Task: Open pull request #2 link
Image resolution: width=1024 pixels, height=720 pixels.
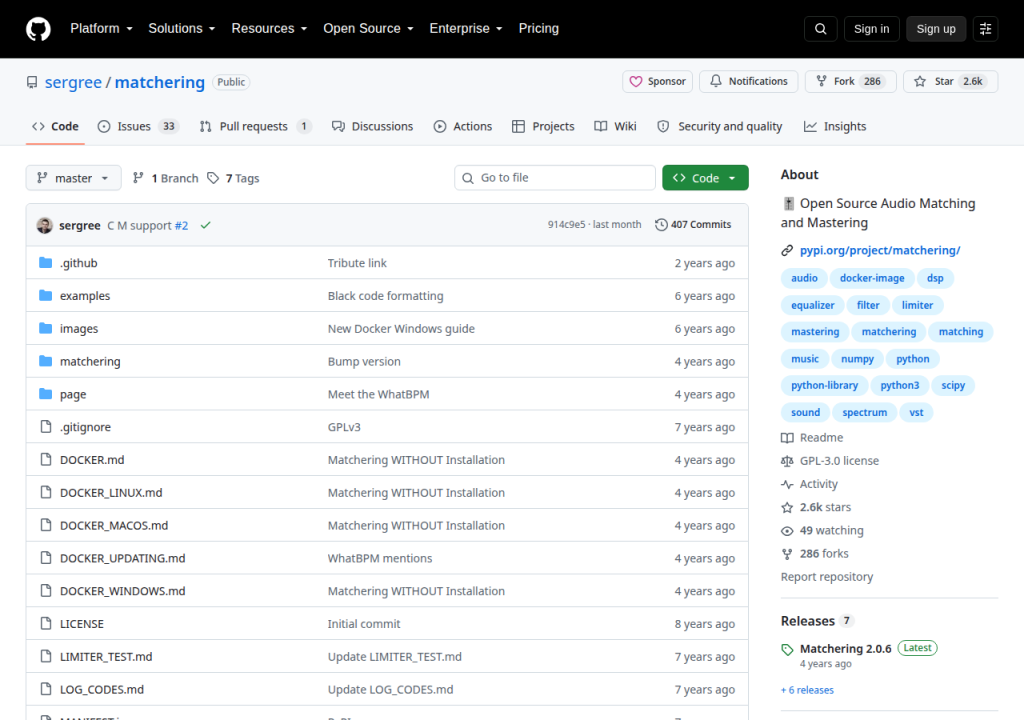Action: click(181, 225)
